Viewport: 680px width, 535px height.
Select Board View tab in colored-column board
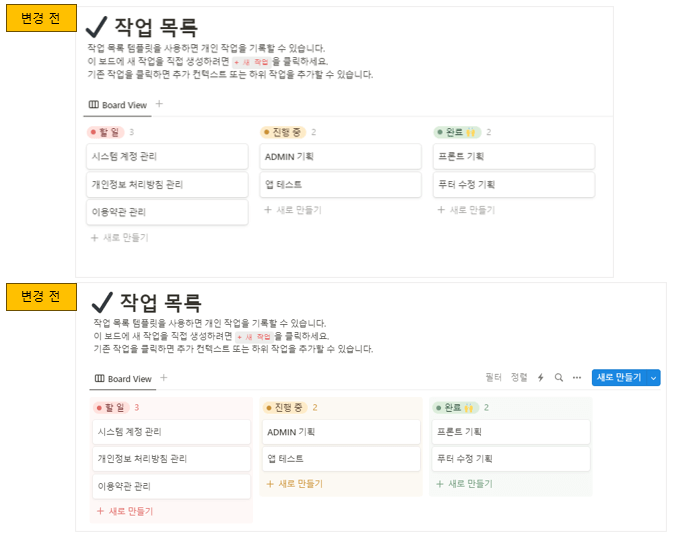[x=123, y=378]
